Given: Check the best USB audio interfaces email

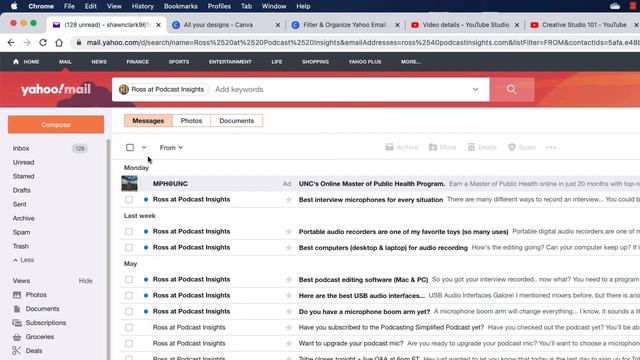Looking at the screenshot, I should [129, 296].
